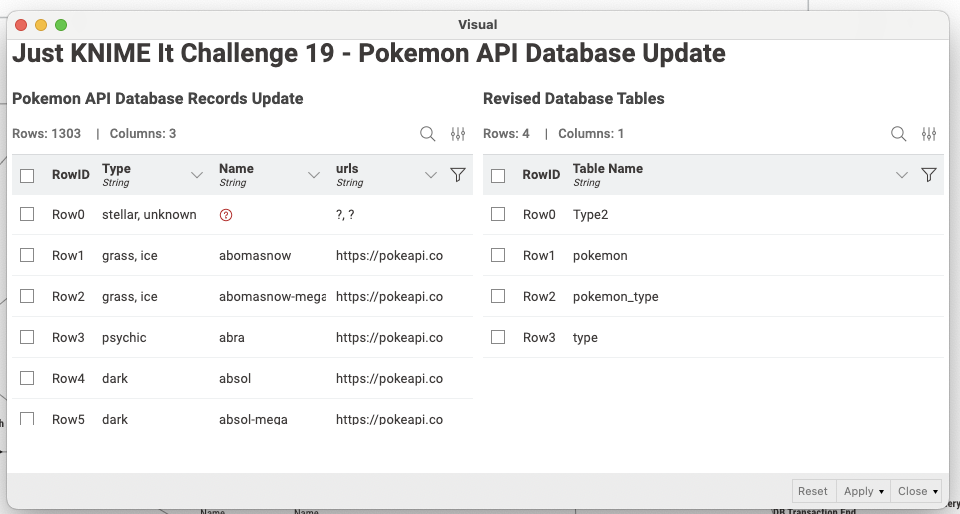This screenshot has width=960, height=514.
Task: Click filter icon in Pokemon records header
Action: 458,175
